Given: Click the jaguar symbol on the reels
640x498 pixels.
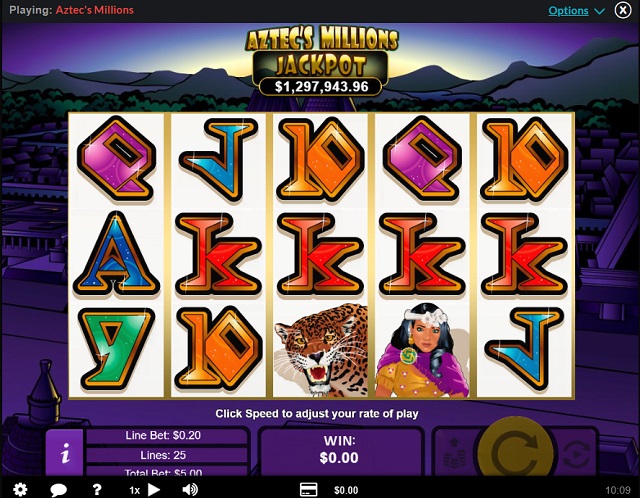Looking at the screenshot, I should coord(320,350).
